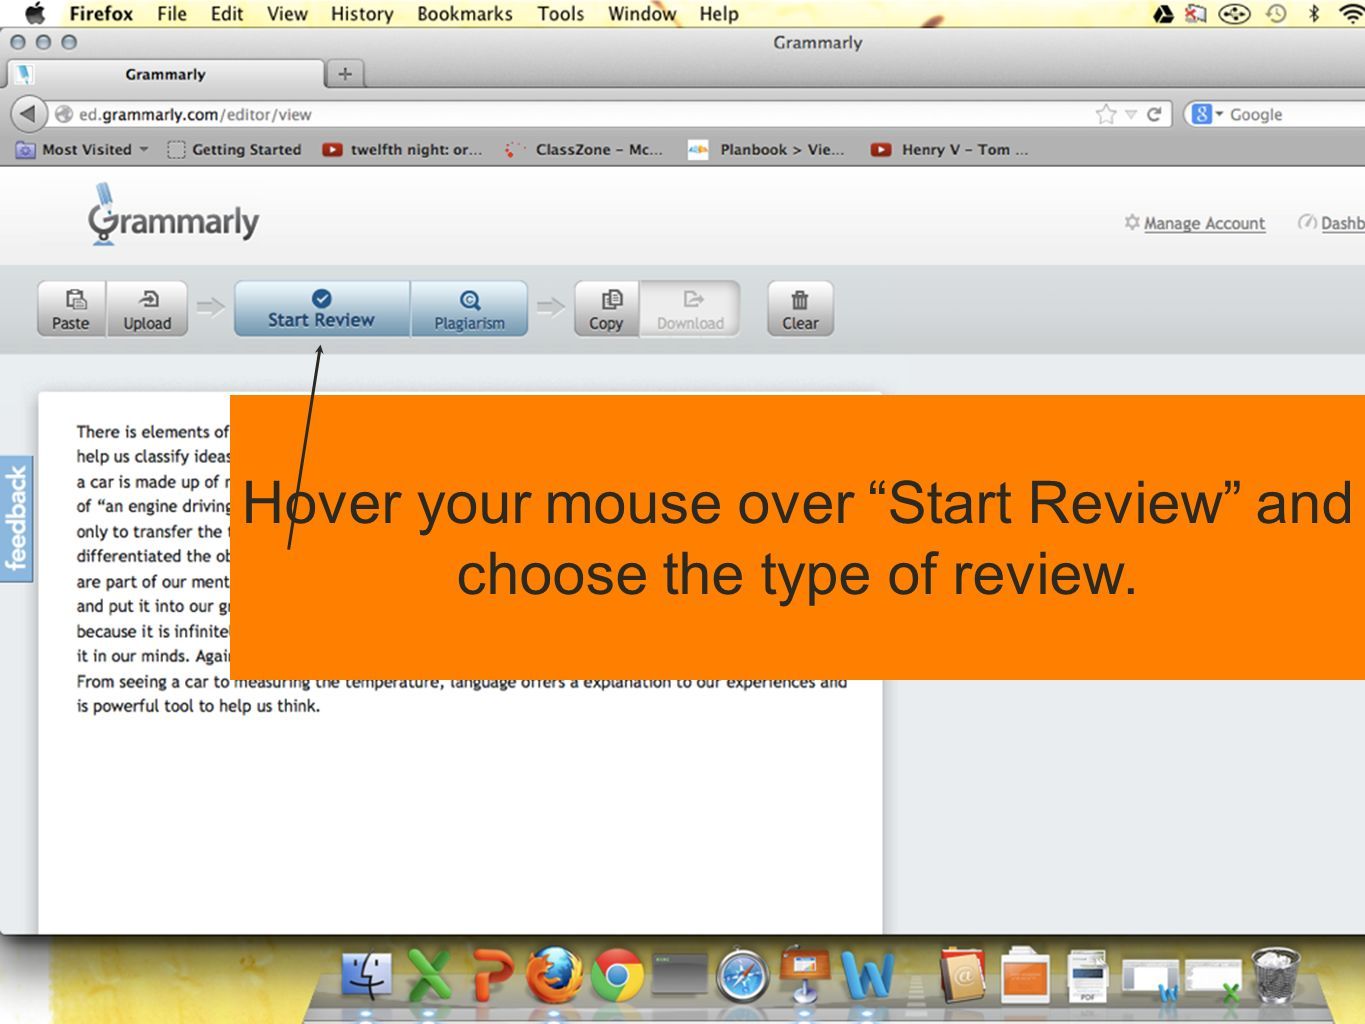Go back with the browser back arrow
This screenshot has height=1024, width=1365.
(x=29, y=114)
